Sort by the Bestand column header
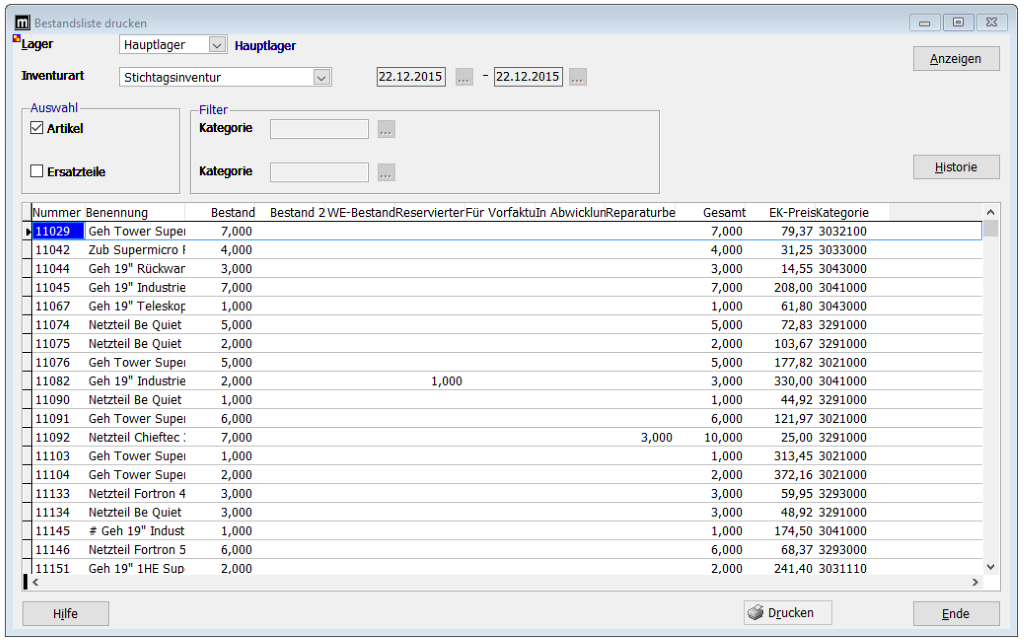Screen dimensions: 1024x642 coord(232,212)
